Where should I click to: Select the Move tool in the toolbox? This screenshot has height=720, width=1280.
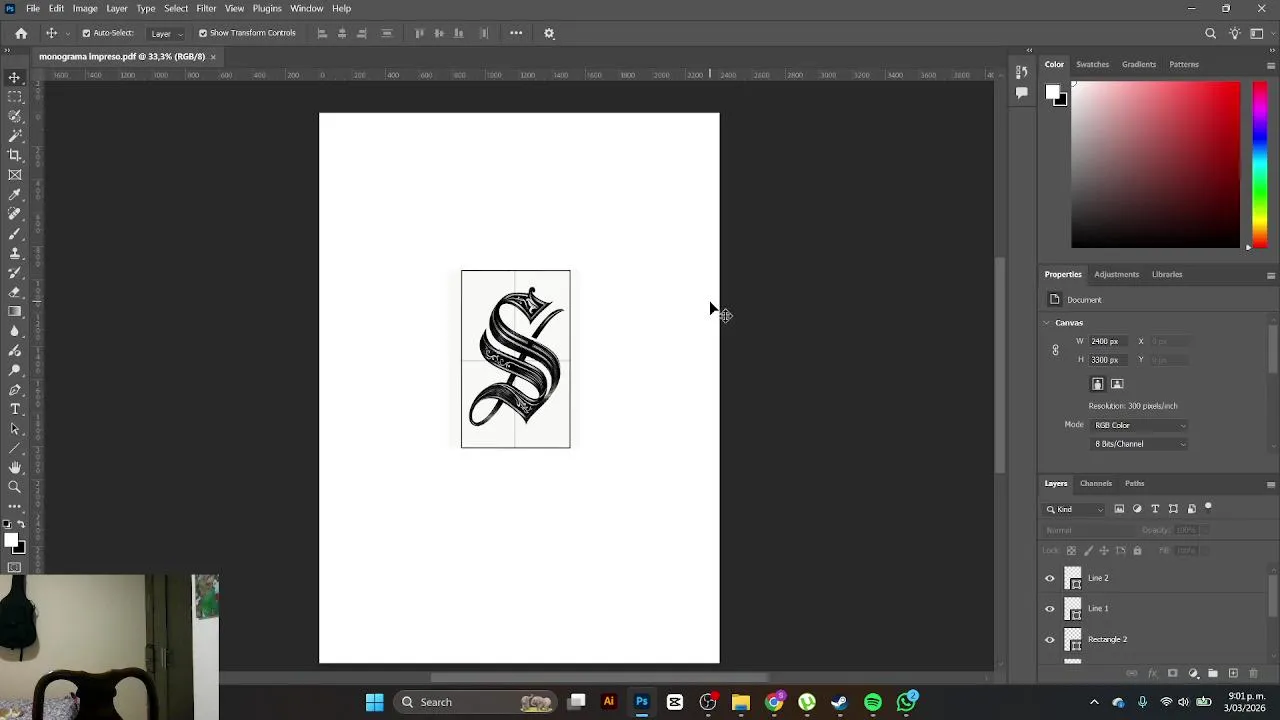(15, 77)
